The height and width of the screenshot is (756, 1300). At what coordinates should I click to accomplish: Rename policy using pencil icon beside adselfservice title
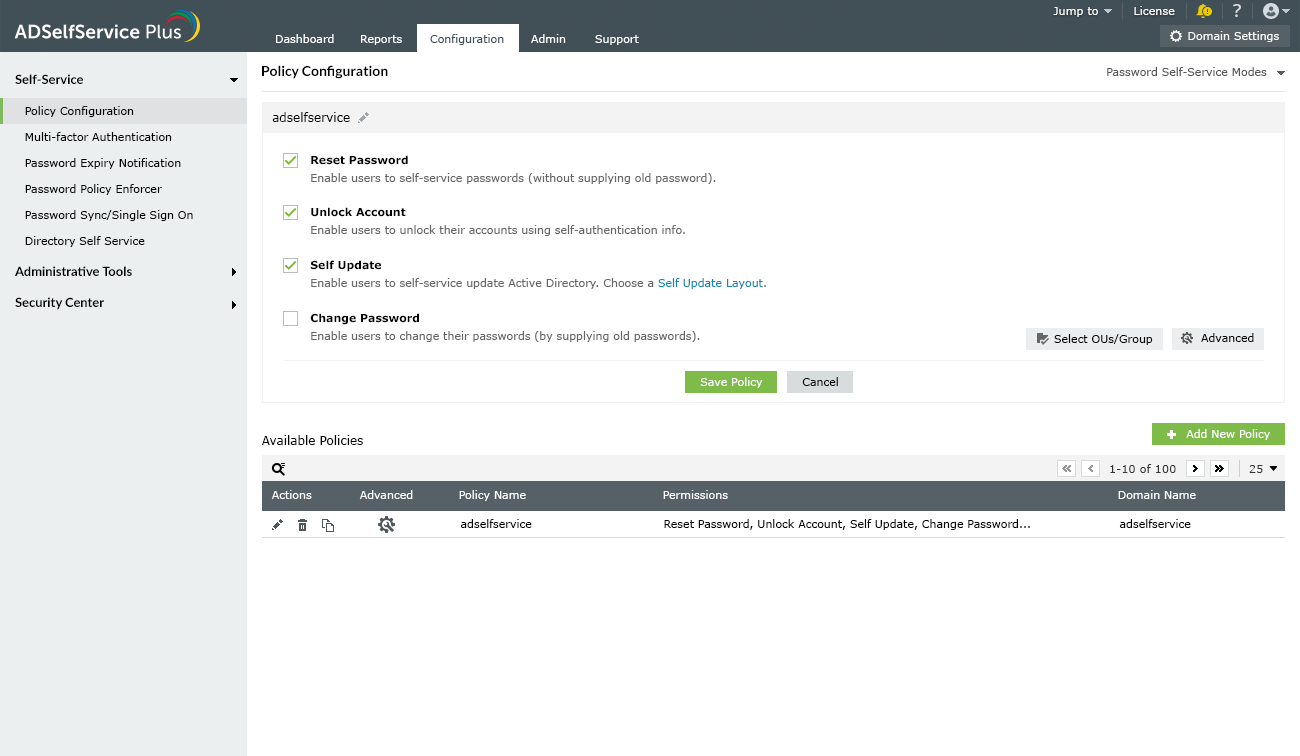click(363, 118)
